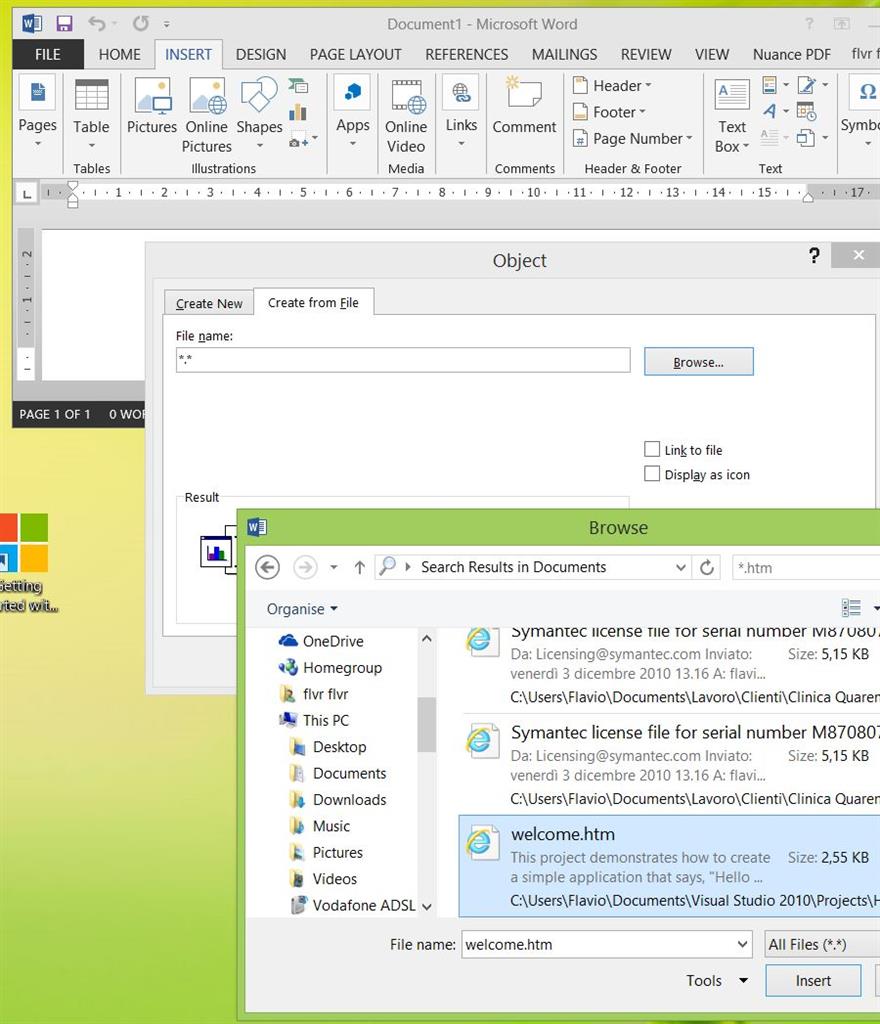Screen dimensions: 880x1024
Task: Open the MAILINGS ribbon tab
Action: pyautogui.click(x=564, y=54)
